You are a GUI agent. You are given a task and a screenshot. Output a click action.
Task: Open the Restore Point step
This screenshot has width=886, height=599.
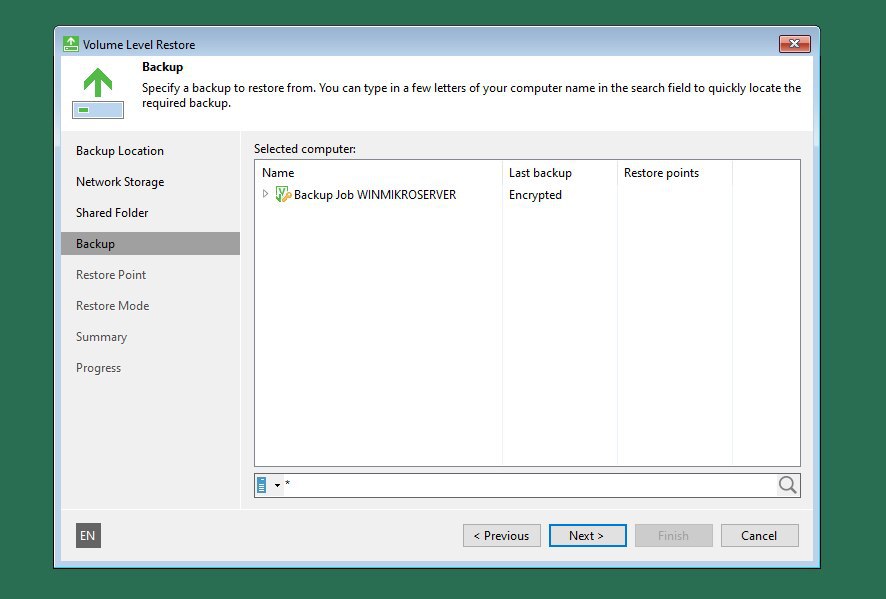(x=111, y=275)
